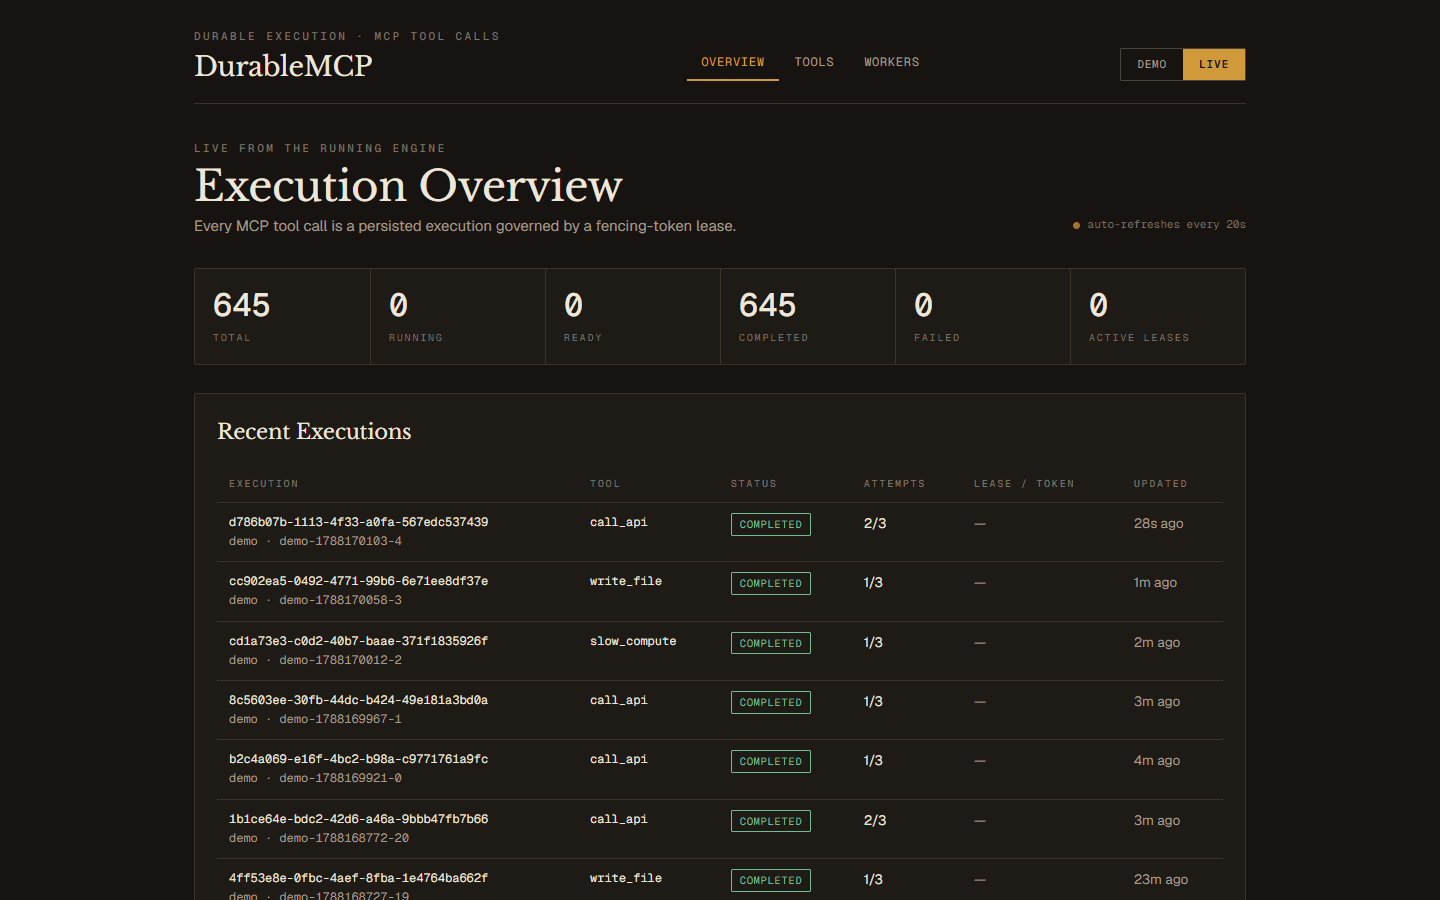Click the demo-1788170058-3 label
The image size is (1440, 900).
point(340,600)
